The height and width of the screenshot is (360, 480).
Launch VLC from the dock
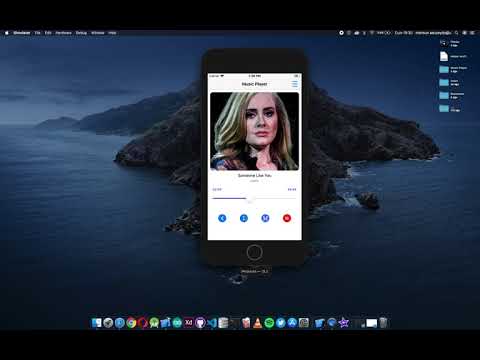tap(258, 323)
